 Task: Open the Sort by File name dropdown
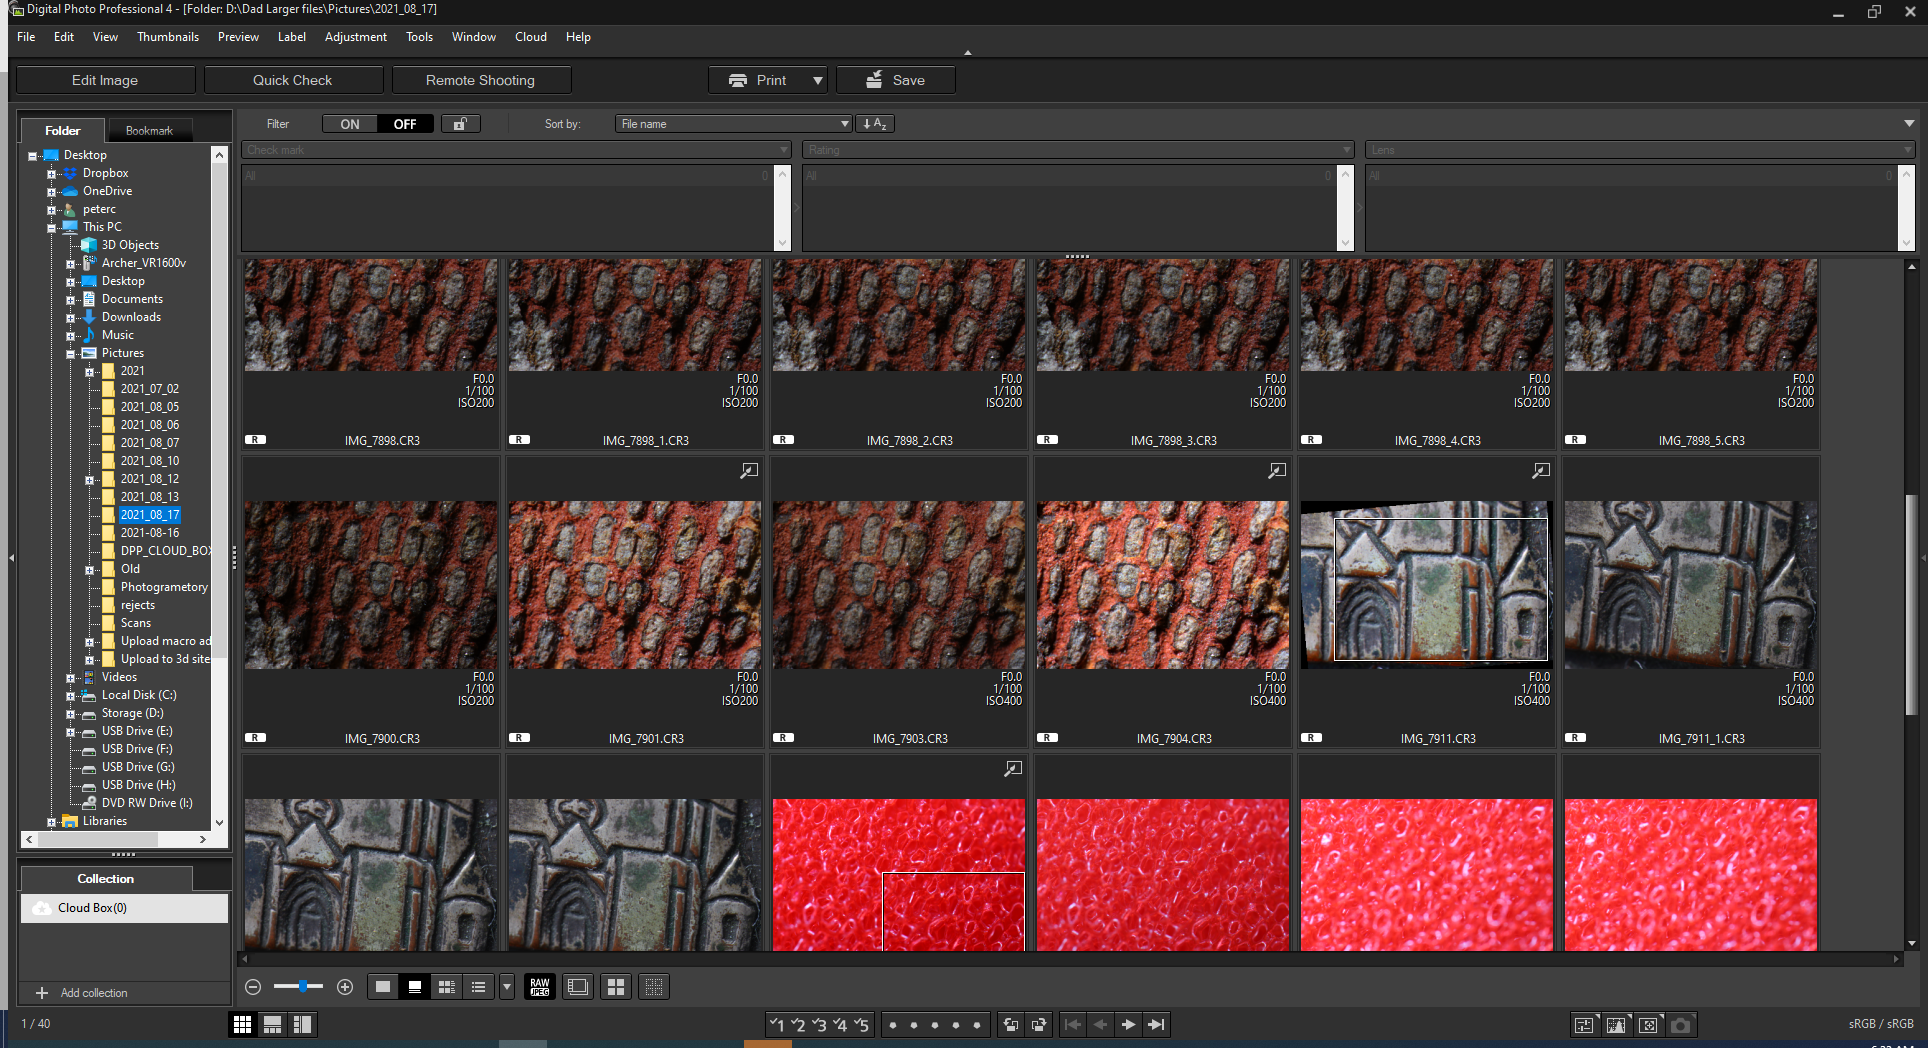(x=733, y=124)
